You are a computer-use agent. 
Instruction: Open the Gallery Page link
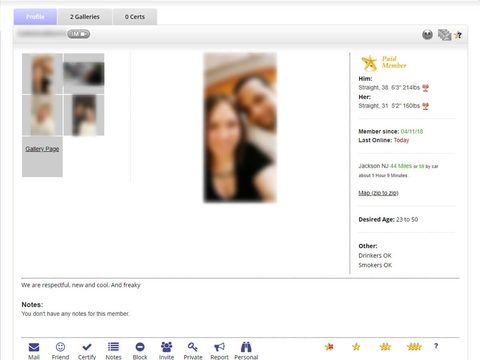(42, 149)
